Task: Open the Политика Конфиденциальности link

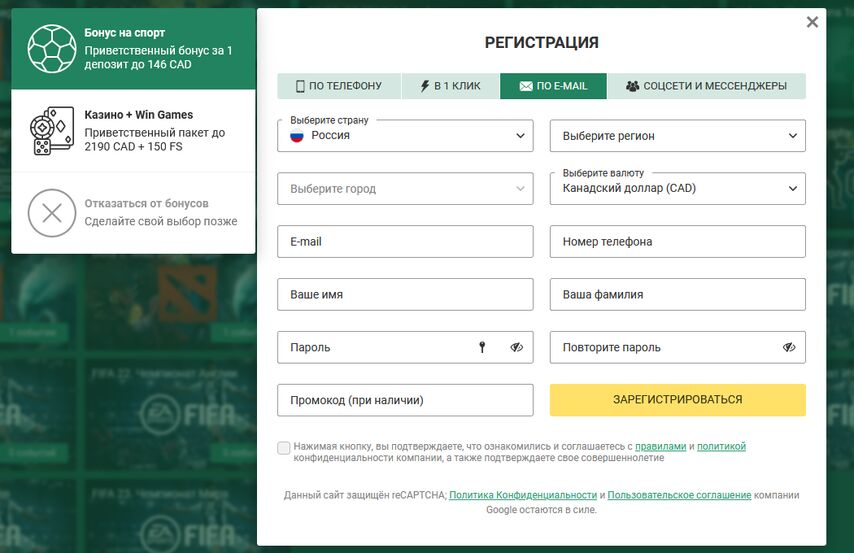Action: [x=523, y=495]
